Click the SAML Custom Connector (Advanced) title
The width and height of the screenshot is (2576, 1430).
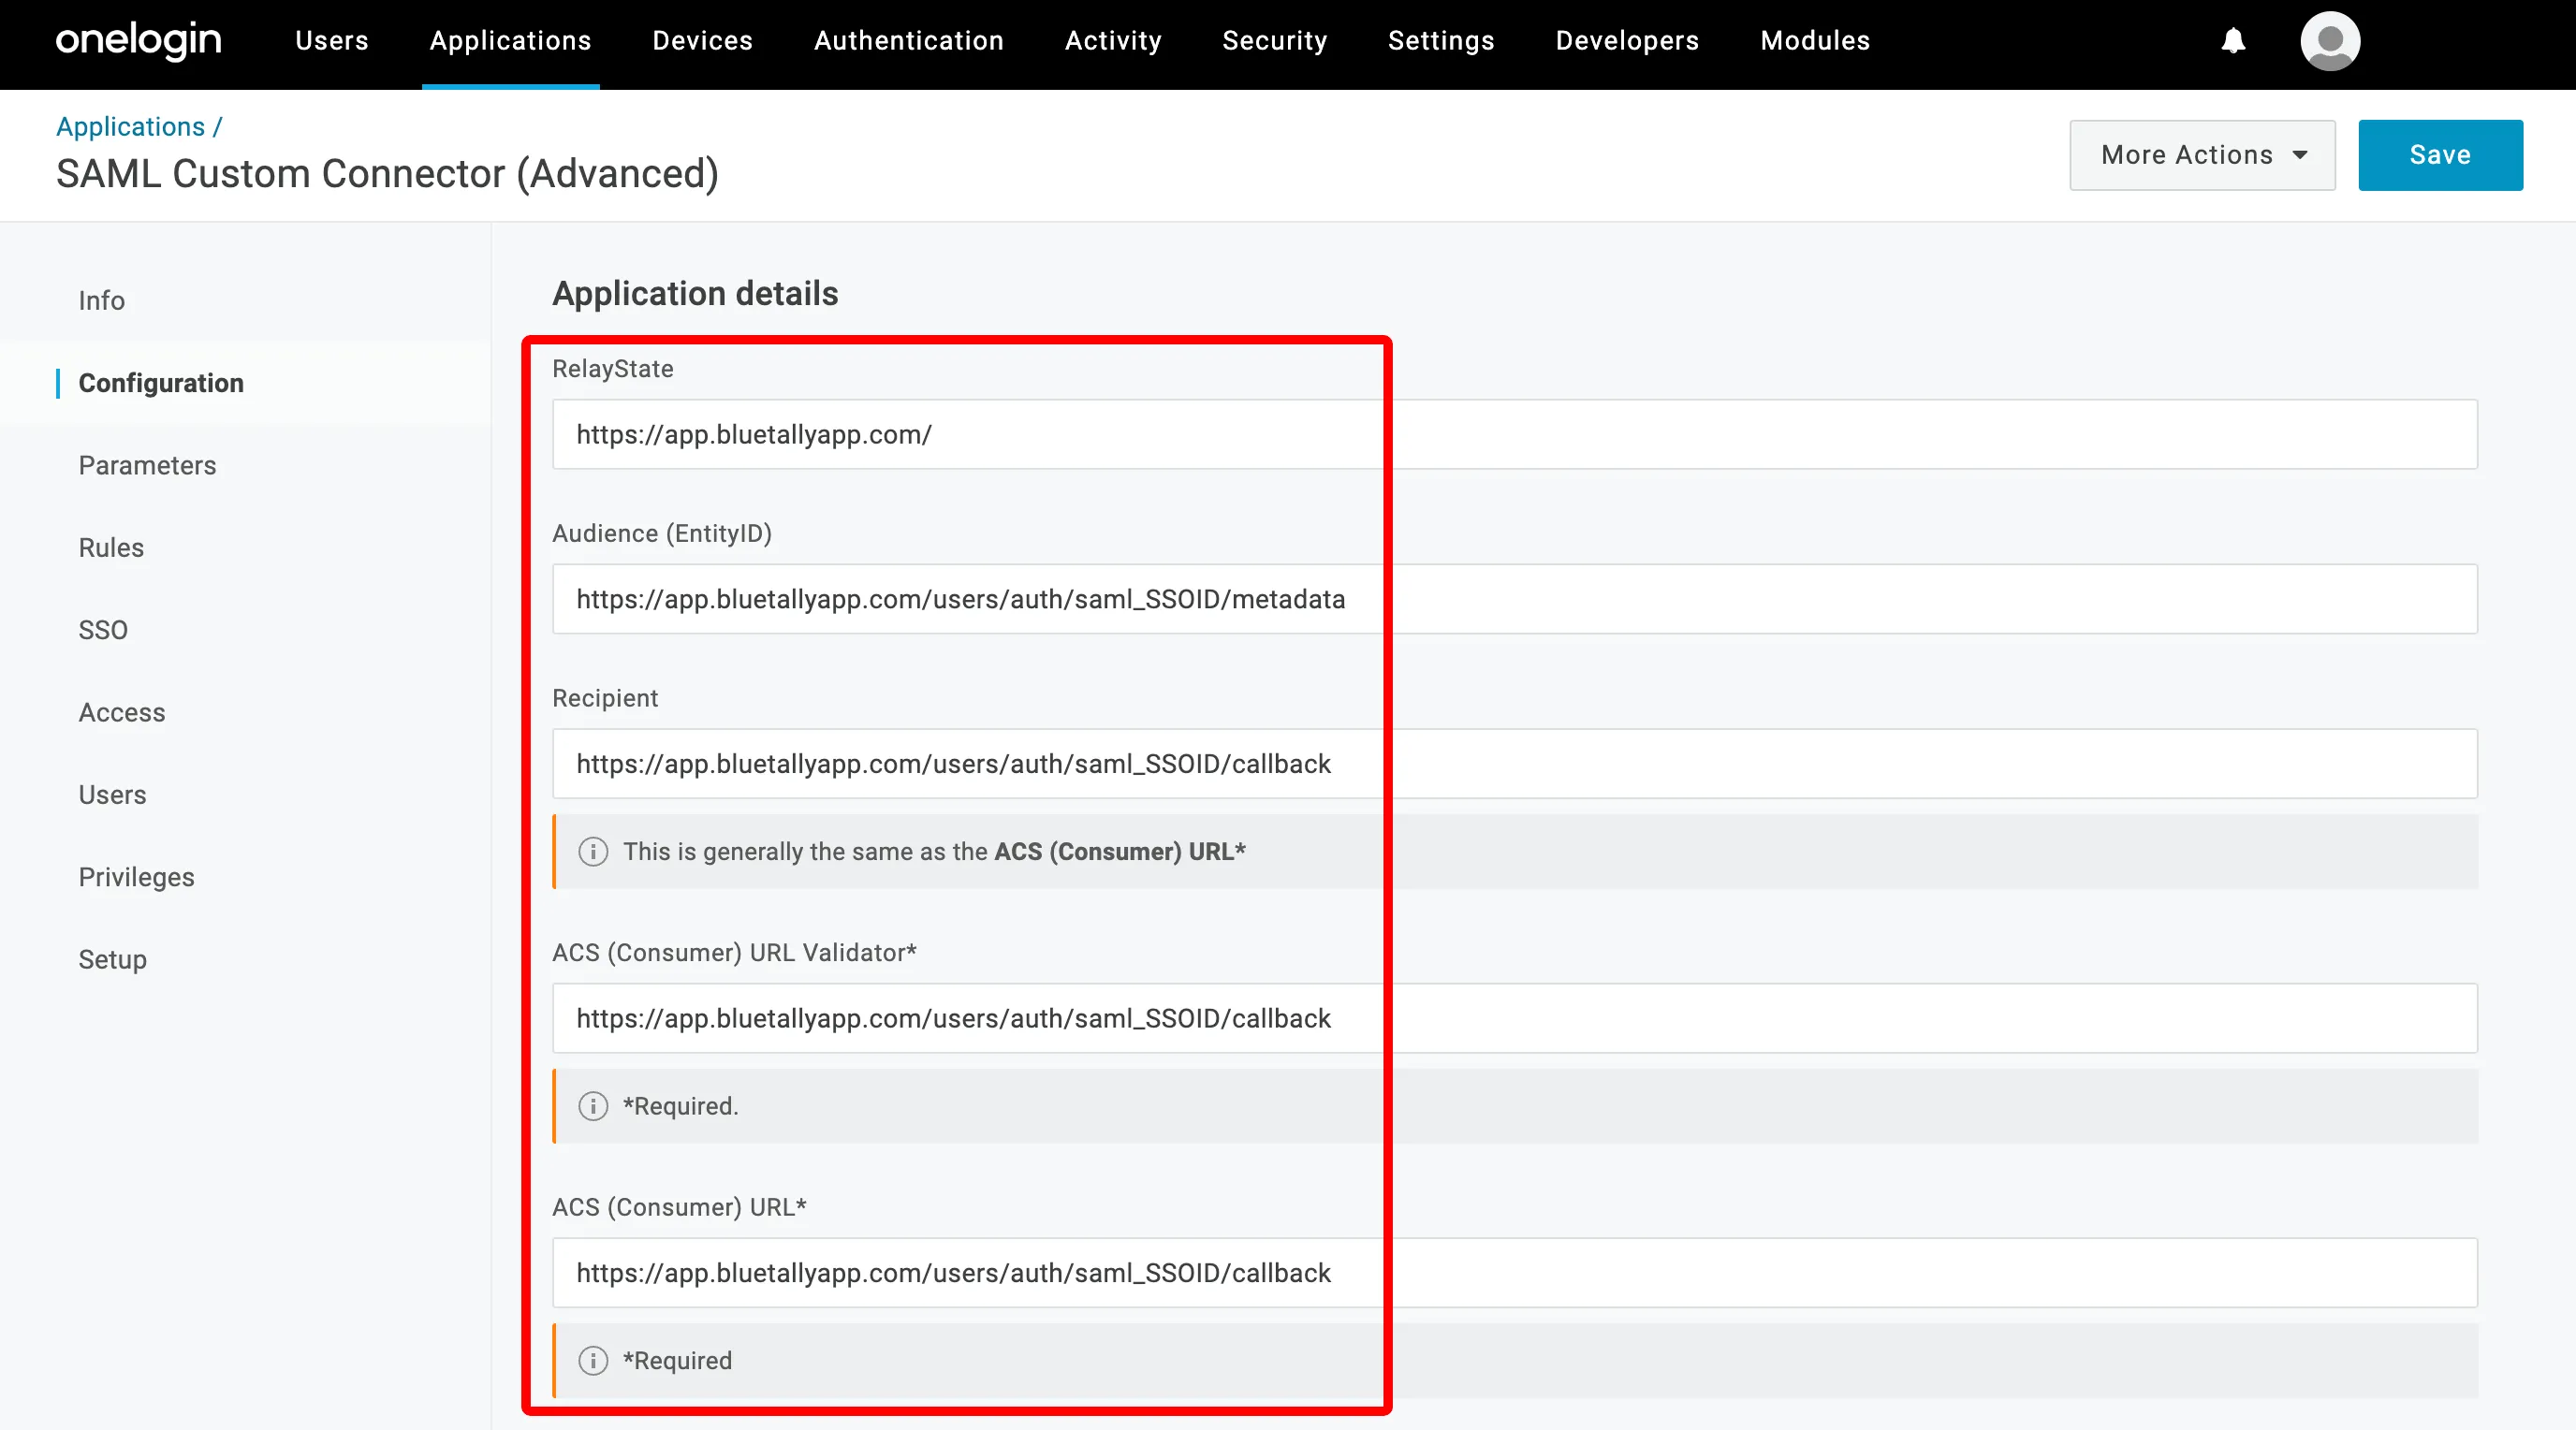388,174
